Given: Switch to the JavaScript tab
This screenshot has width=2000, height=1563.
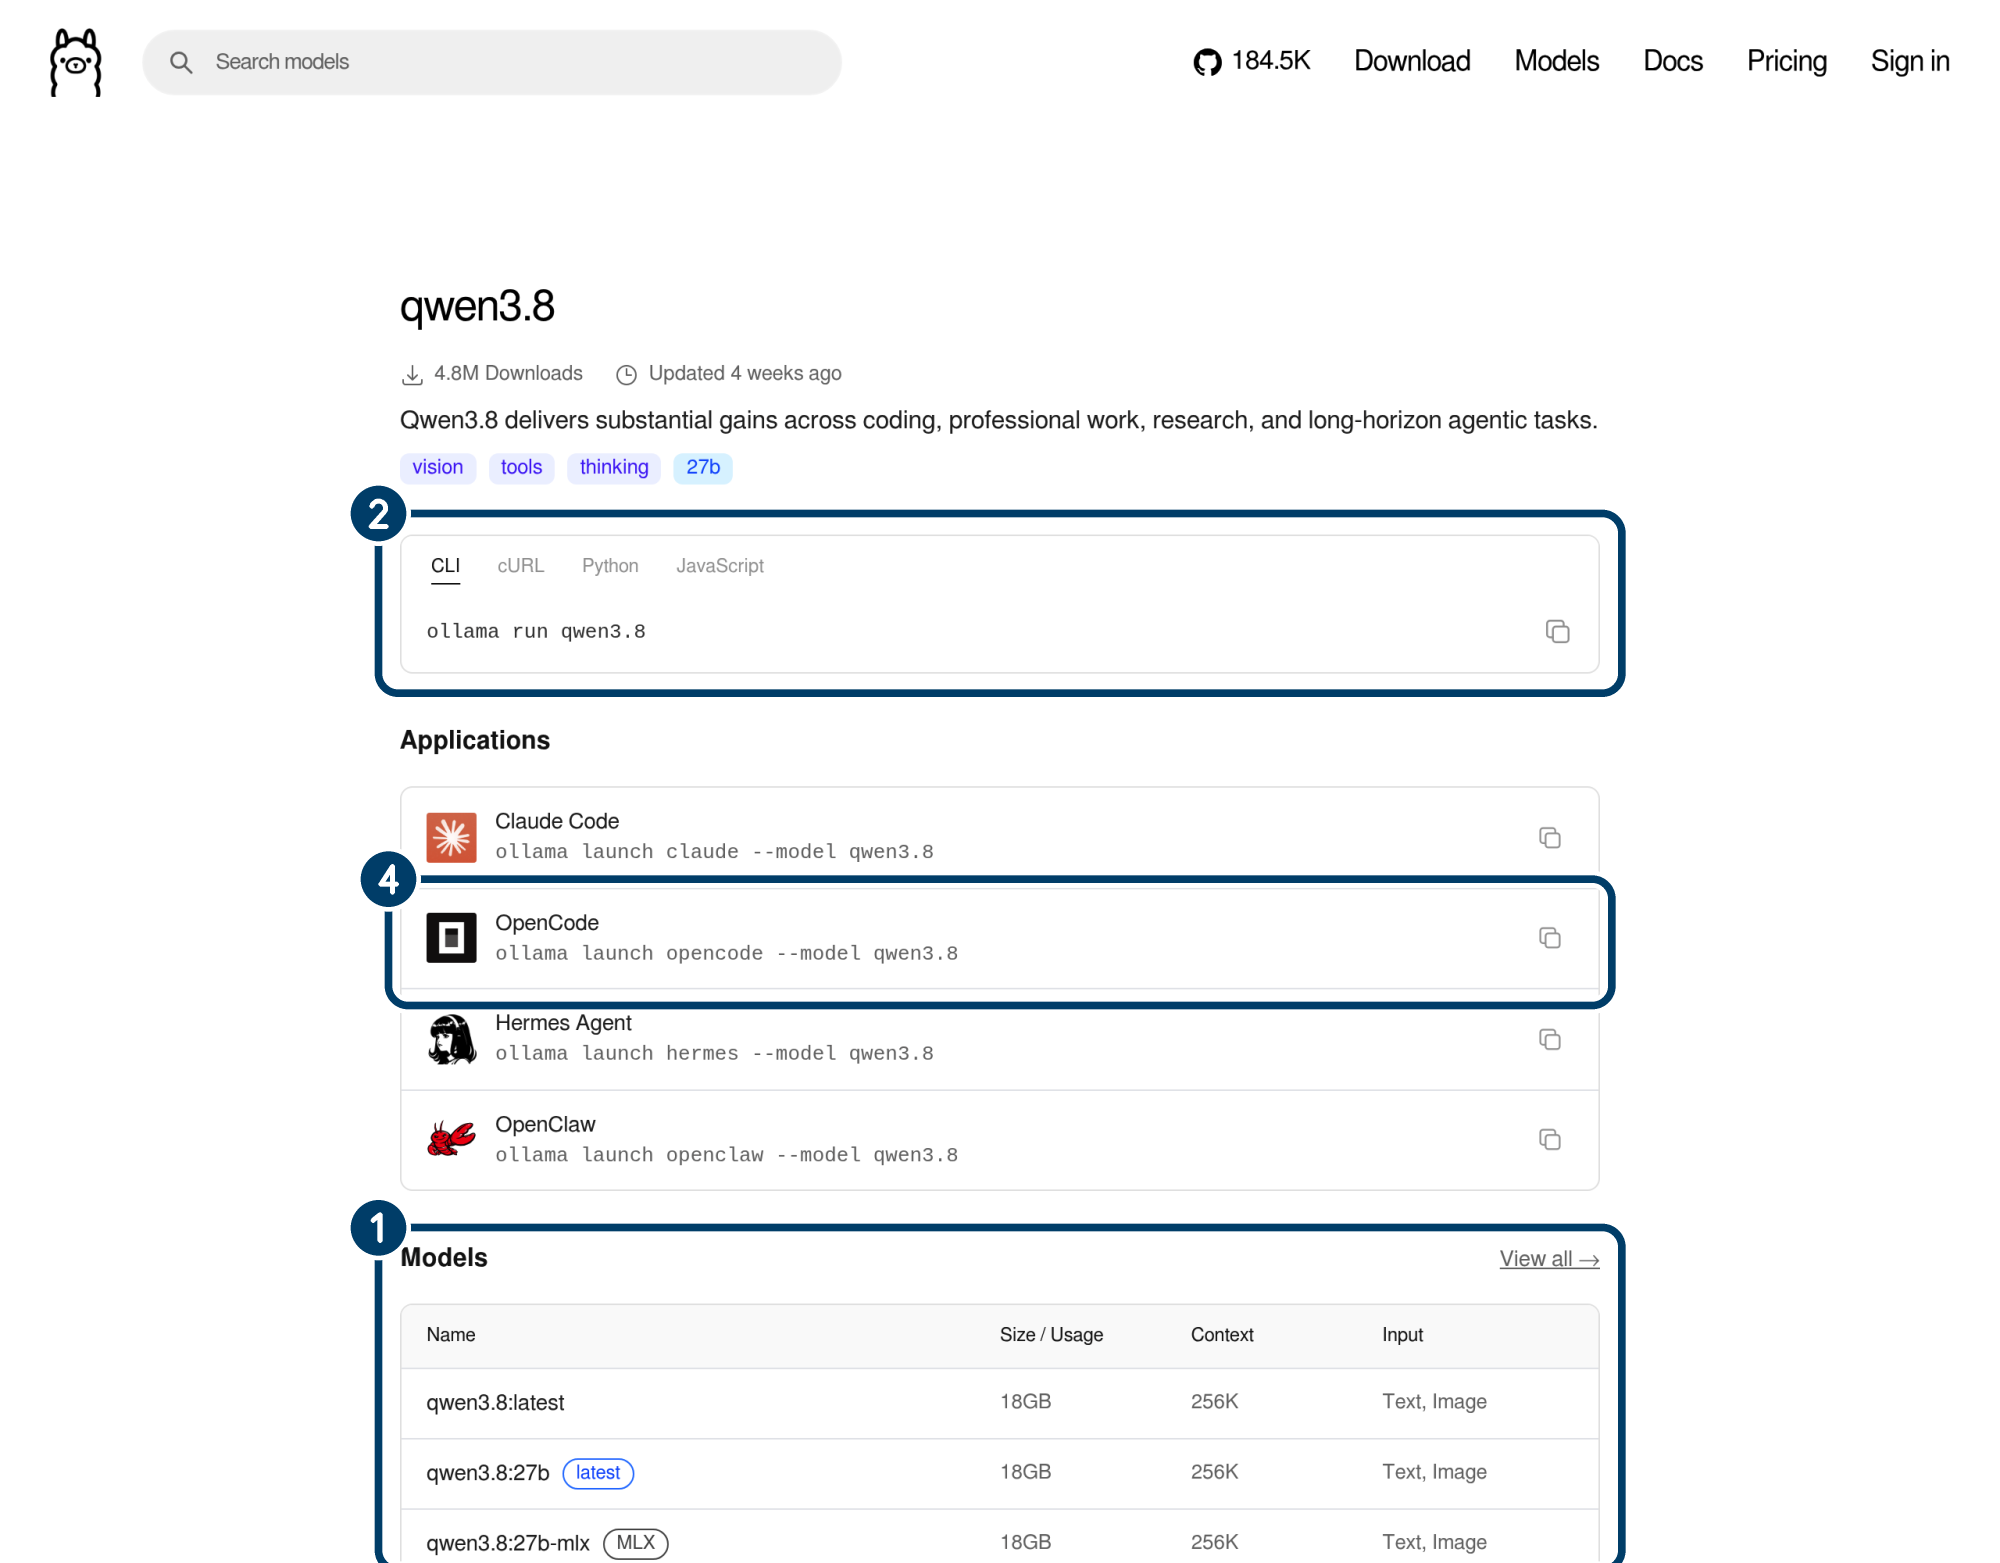Looking at the screenshot, I should [720, 566].
